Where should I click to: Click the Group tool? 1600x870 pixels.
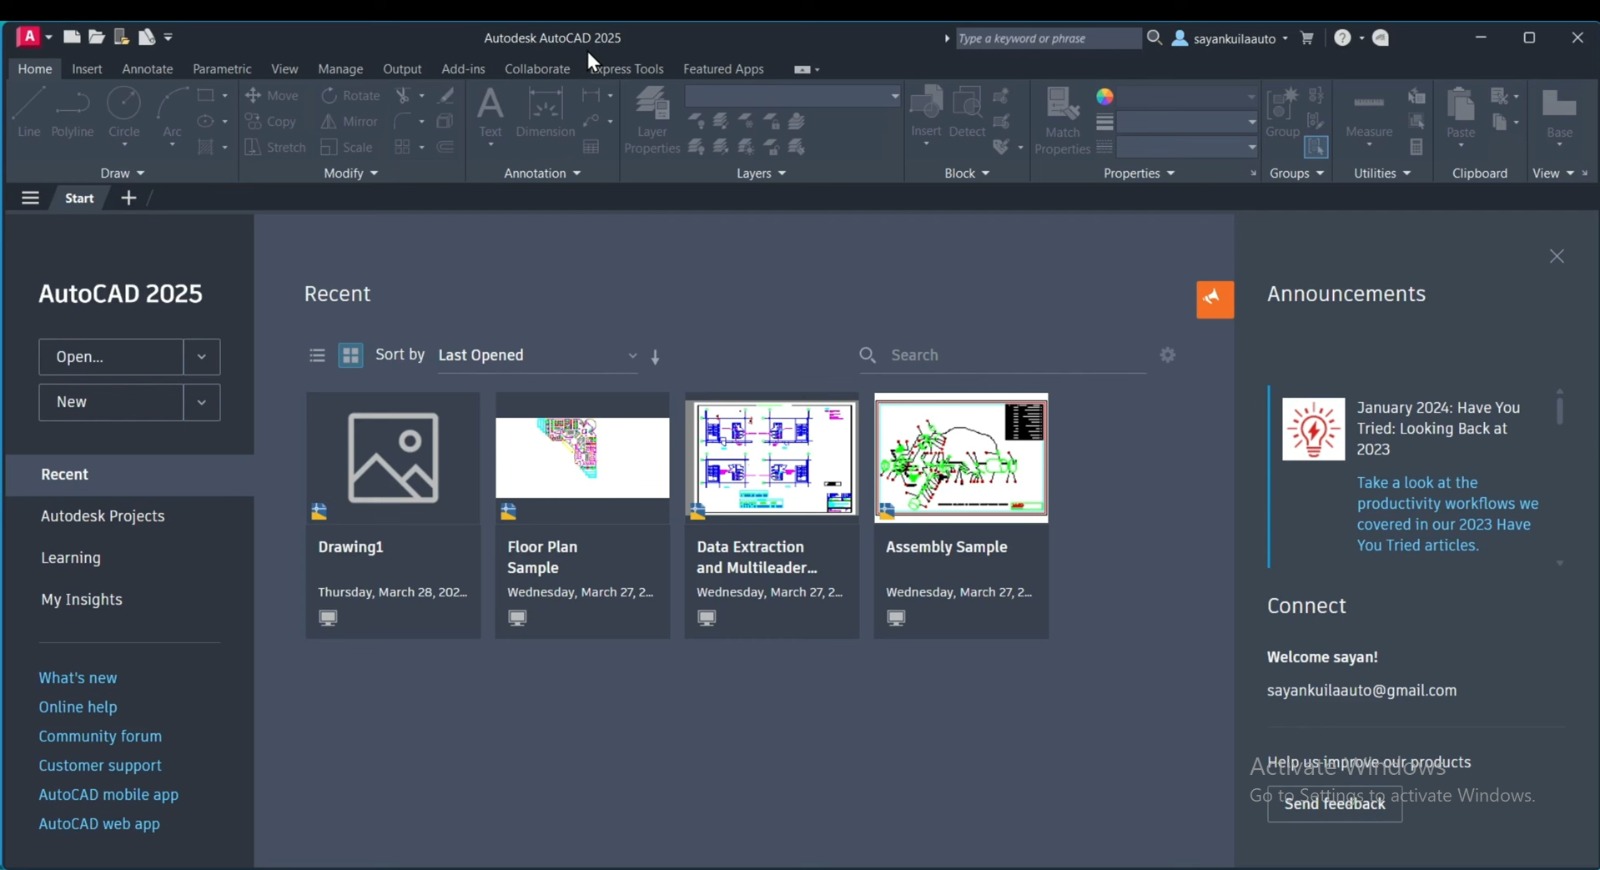1282,112
